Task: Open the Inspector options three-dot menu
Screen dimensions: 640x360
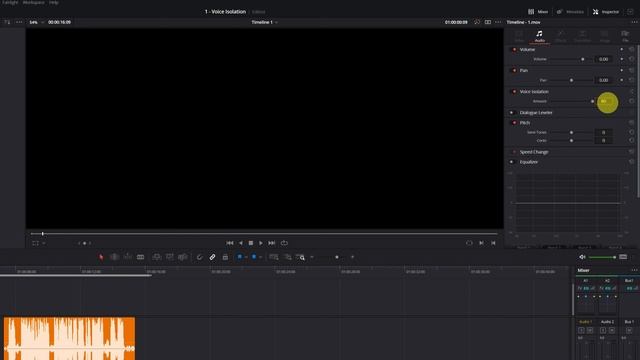Action: 634,22
